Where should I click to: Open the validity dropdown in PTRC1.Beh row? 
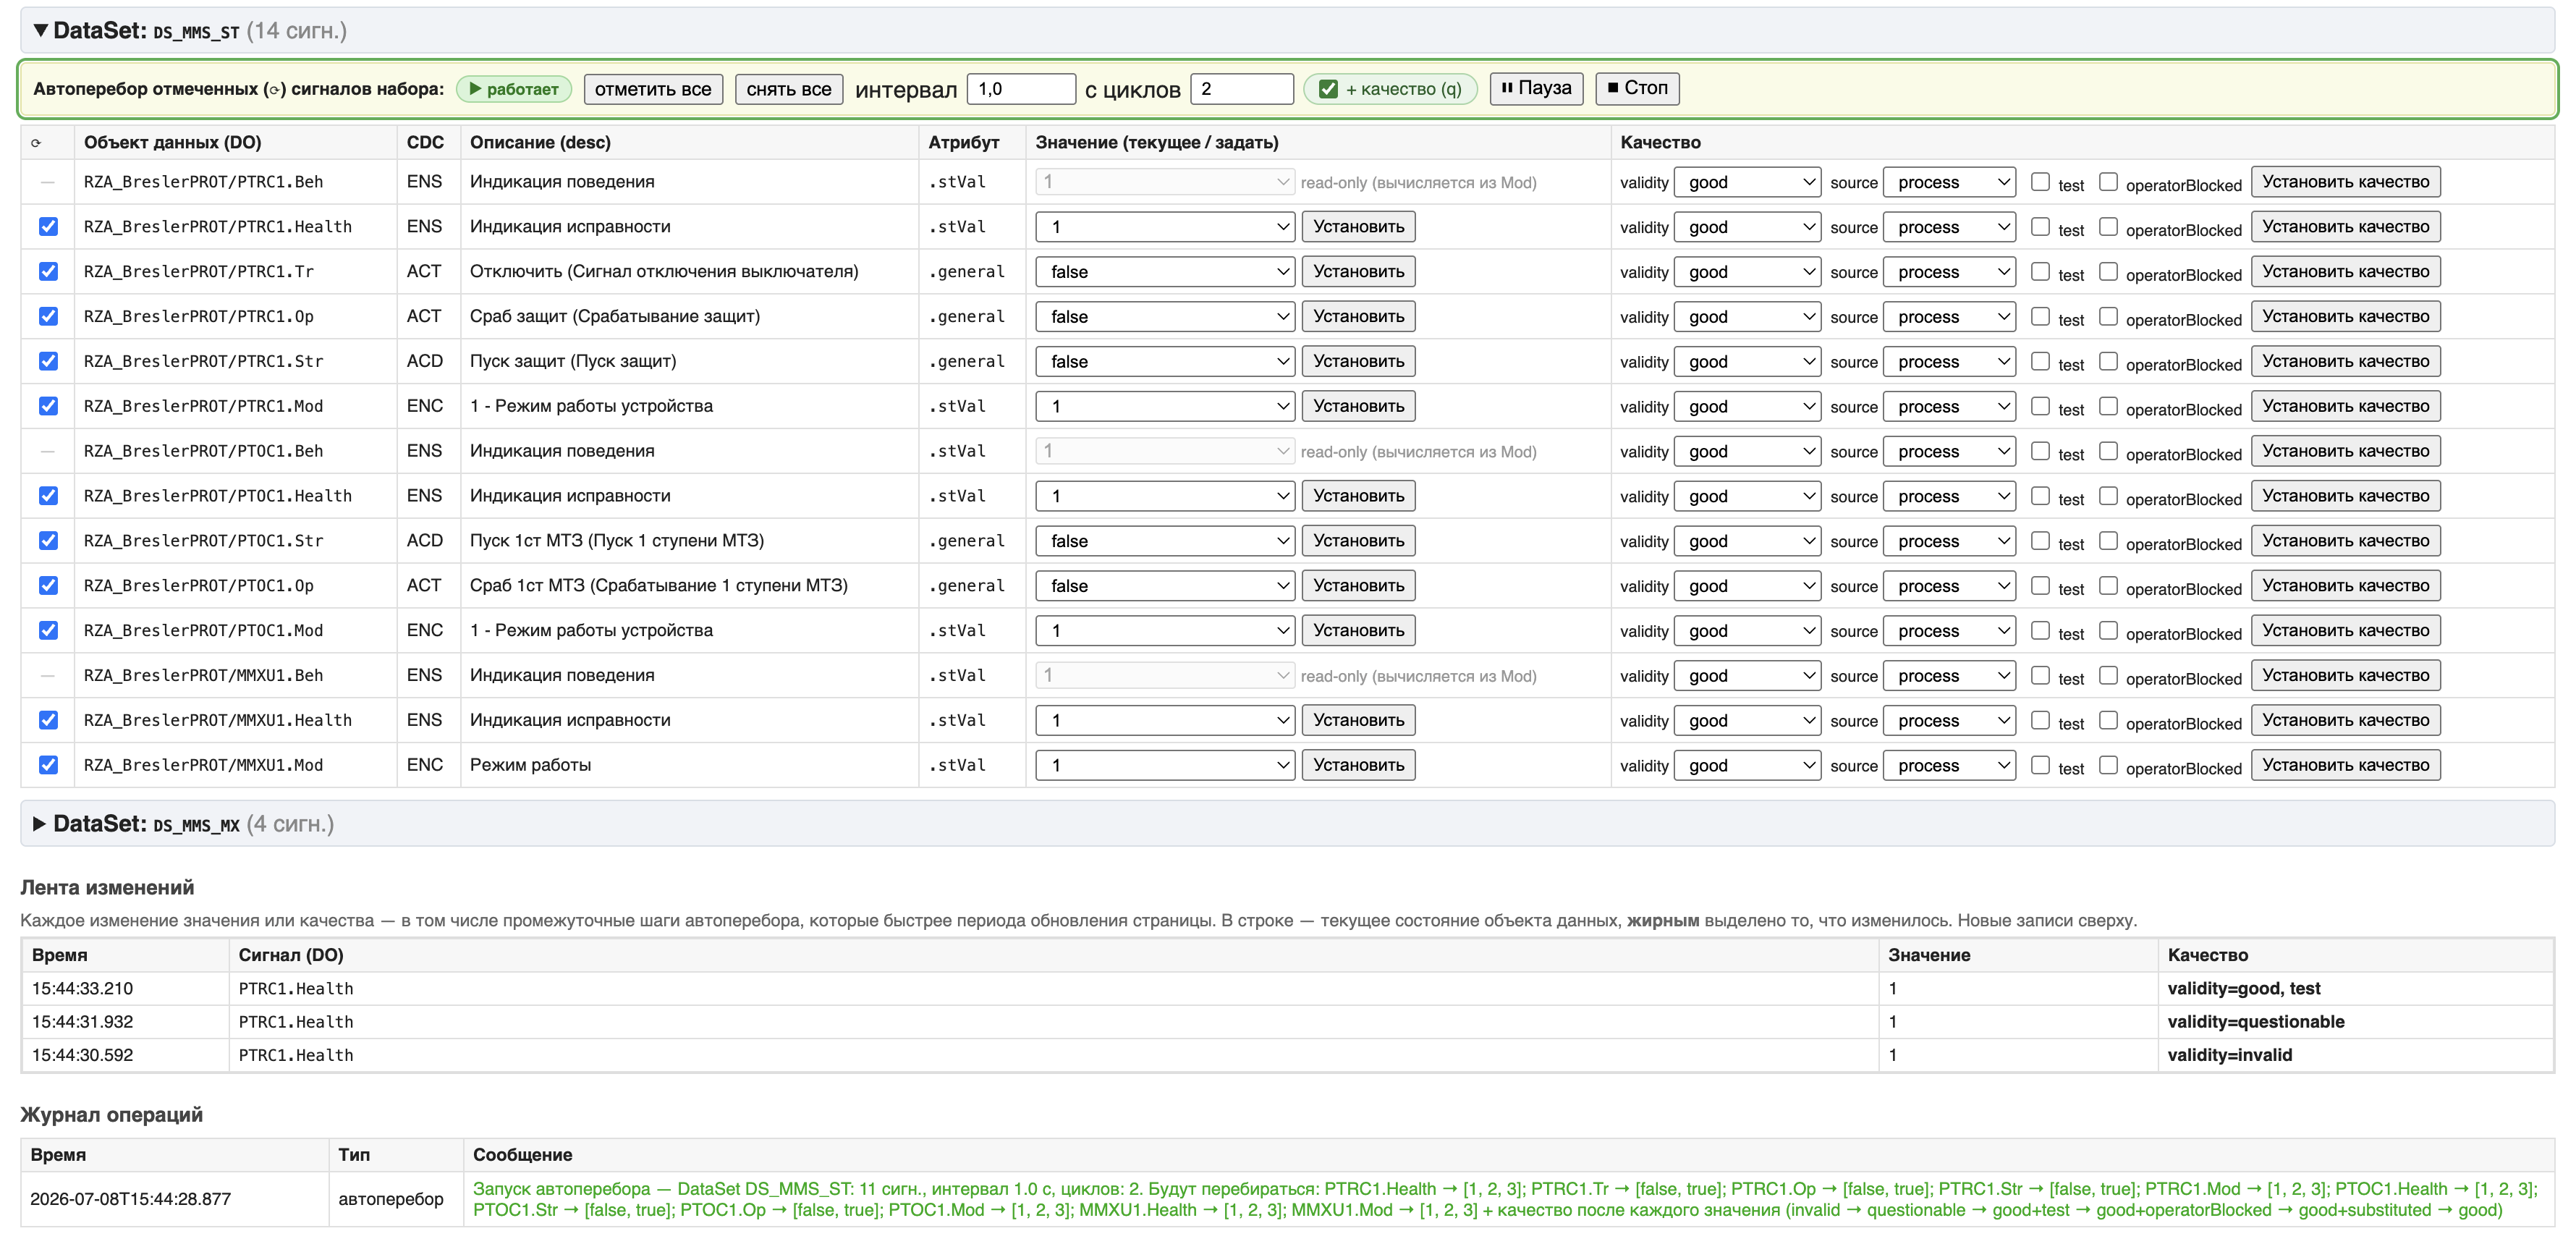[x=1747, y=182]
